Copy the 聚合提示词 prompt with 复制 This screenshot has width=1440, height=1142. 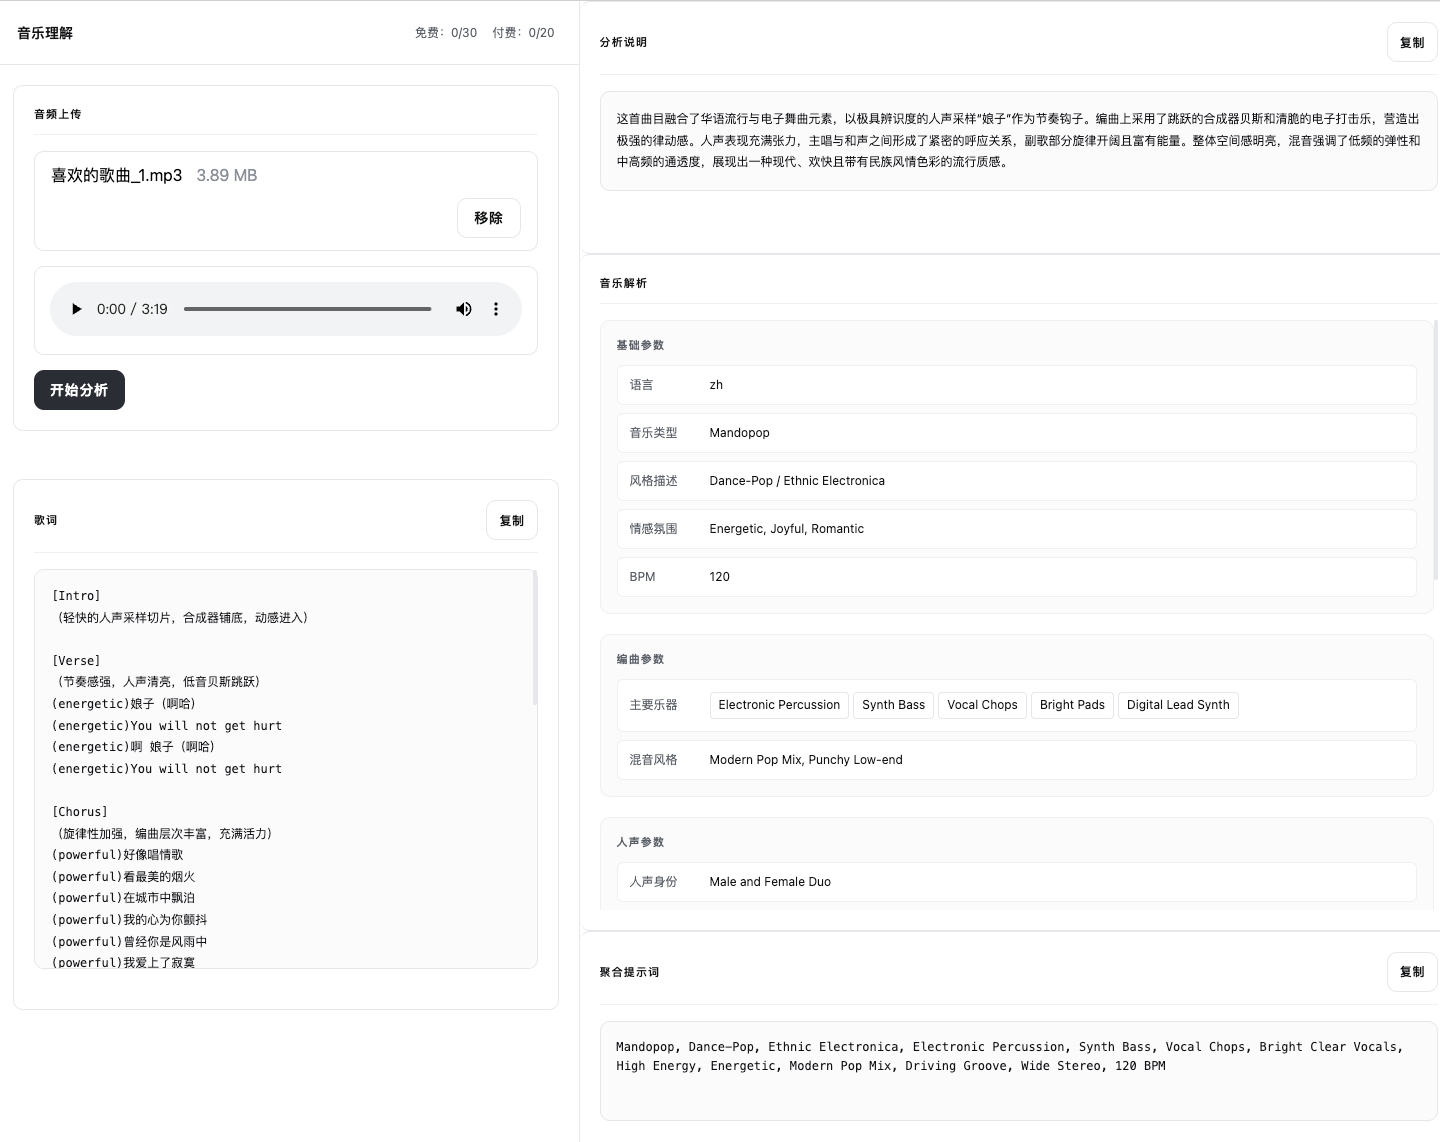1411,972
